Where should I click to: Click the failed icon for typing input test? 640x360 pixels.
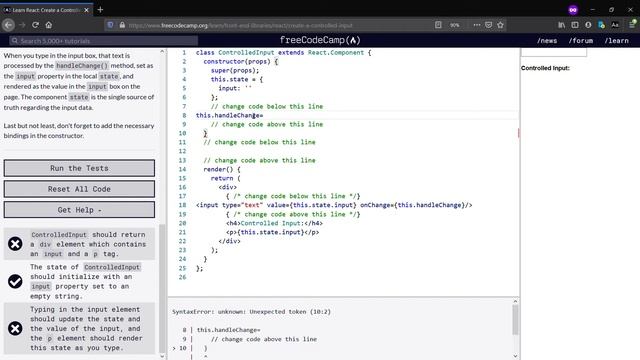[x=15, y=328]
